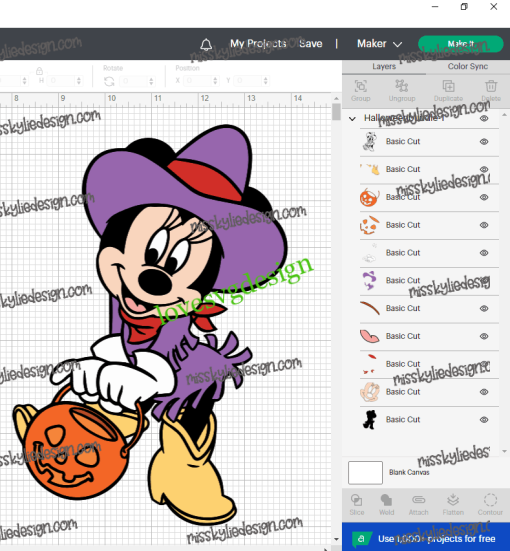This screenshot has width=510, height=551.
Task: Click the size lock padlock icon
Action: coord(39,71)
